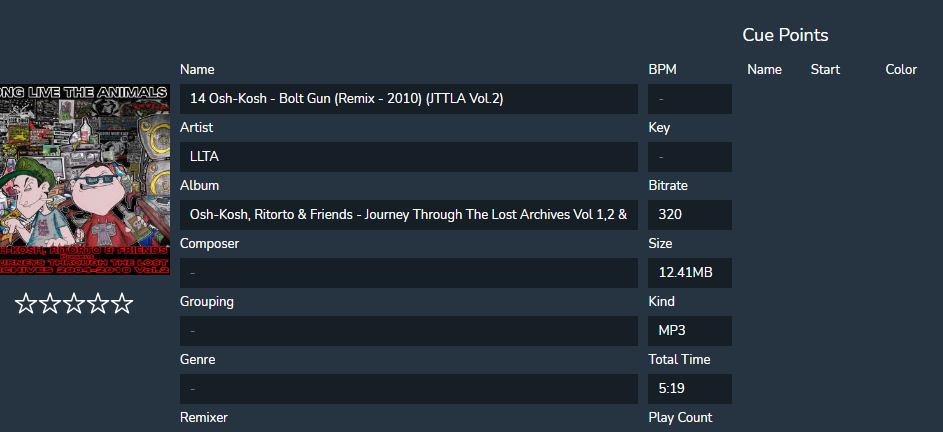This screenshot has height=432, width=943.
Task: Click the Start column header in Cue Points
Action: (825, 70)
